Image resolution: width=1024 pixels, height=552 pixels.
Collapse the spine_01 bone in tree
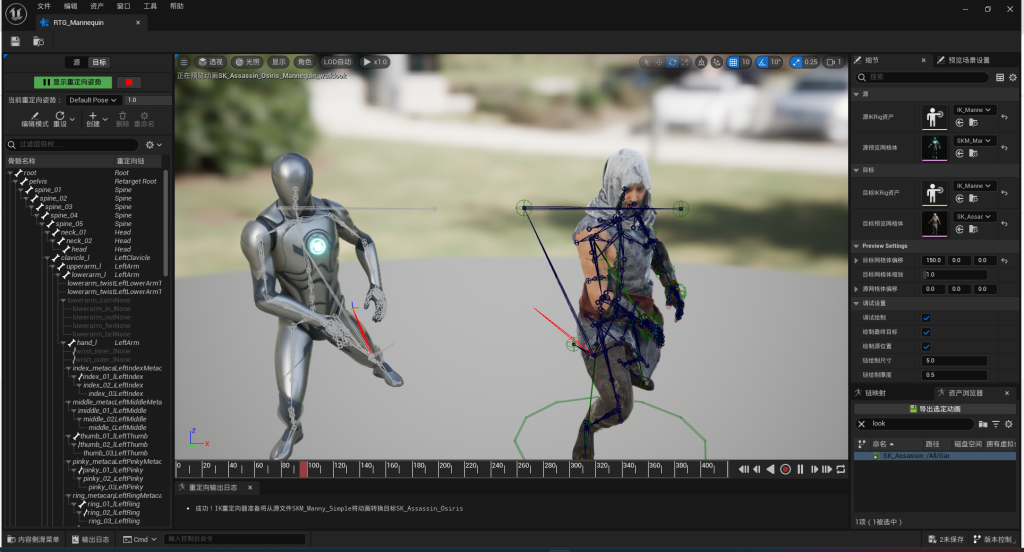[21, 190]
